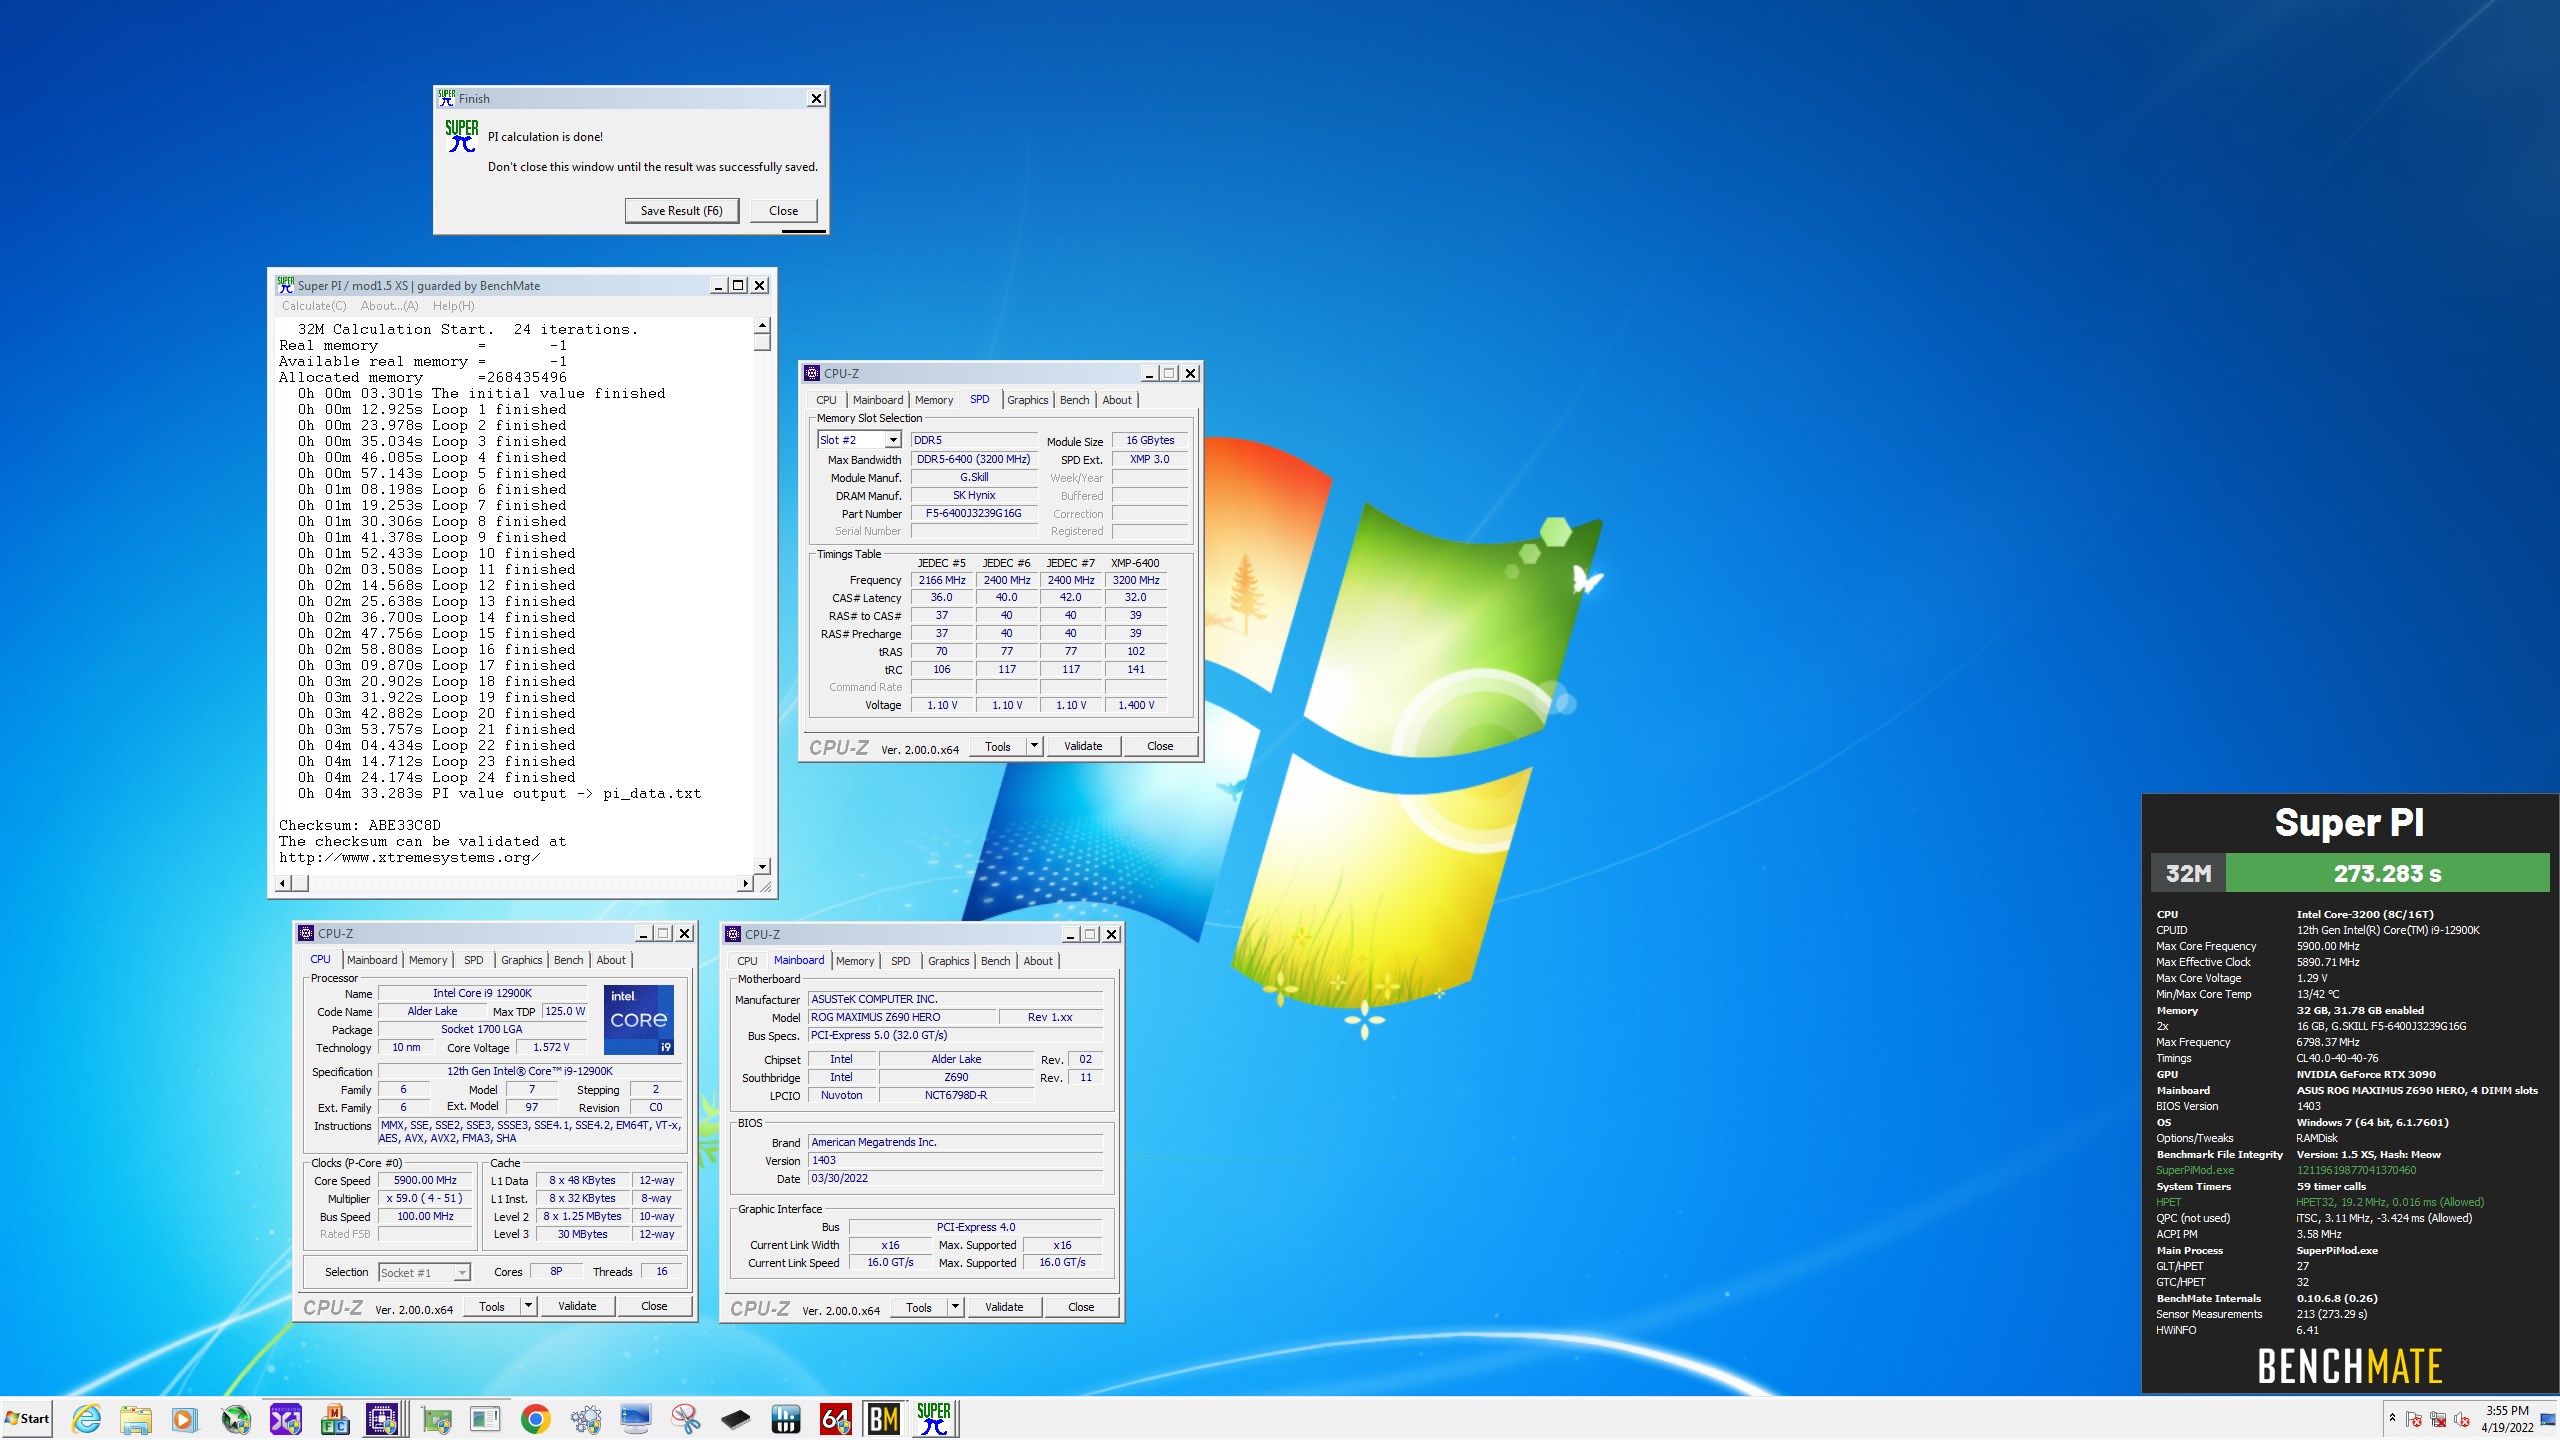Click Close button in Mainboard CPU-Z window

1081,1307
